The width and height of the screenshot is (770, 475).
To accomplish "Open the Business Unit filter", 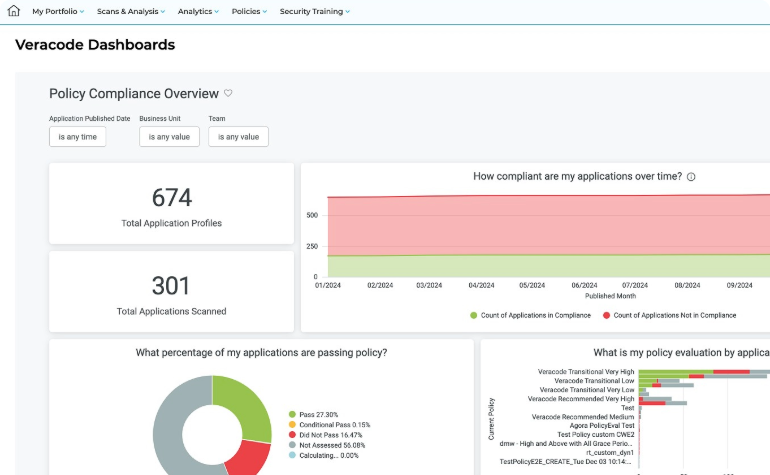I will pos(169,137).
